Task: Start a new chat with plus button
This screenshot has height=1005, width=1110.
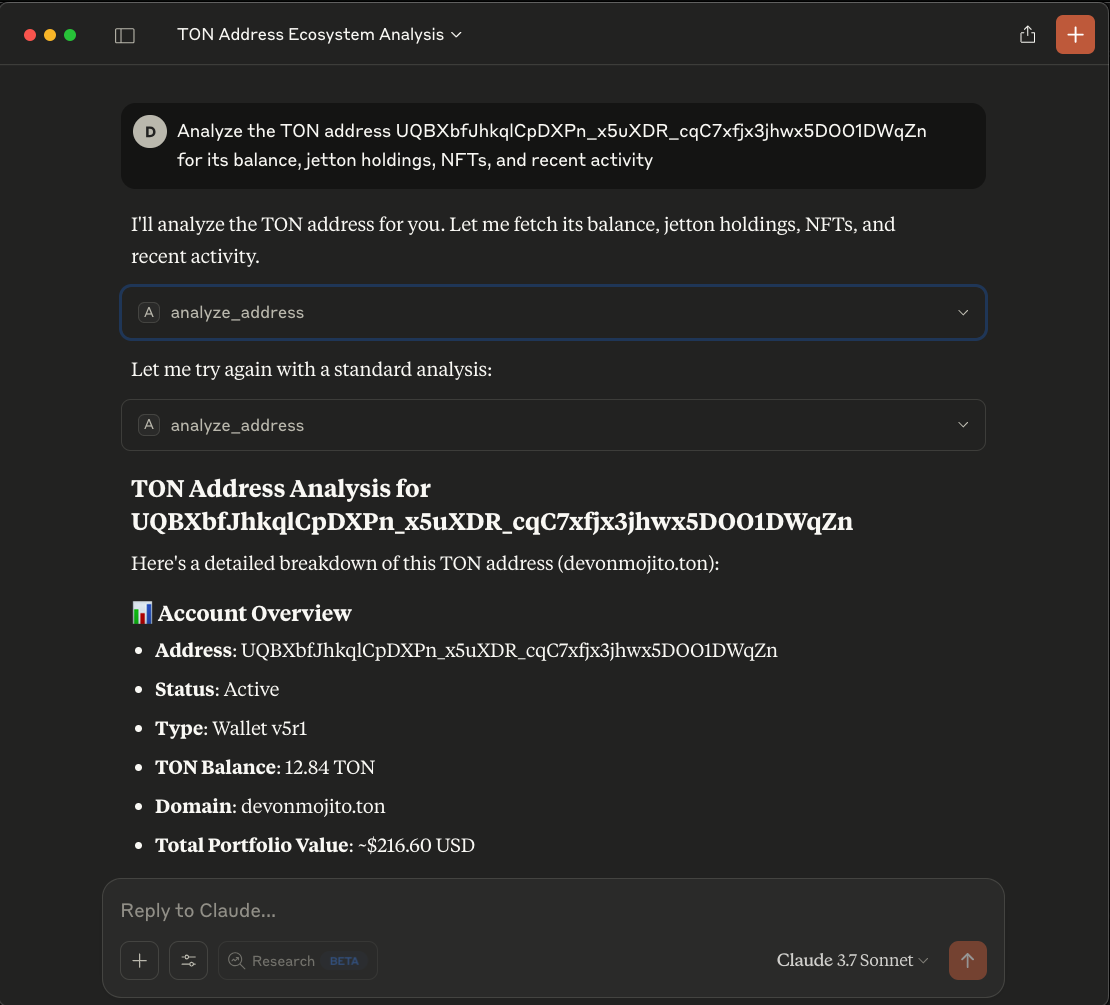Action: pos(1075,35)
